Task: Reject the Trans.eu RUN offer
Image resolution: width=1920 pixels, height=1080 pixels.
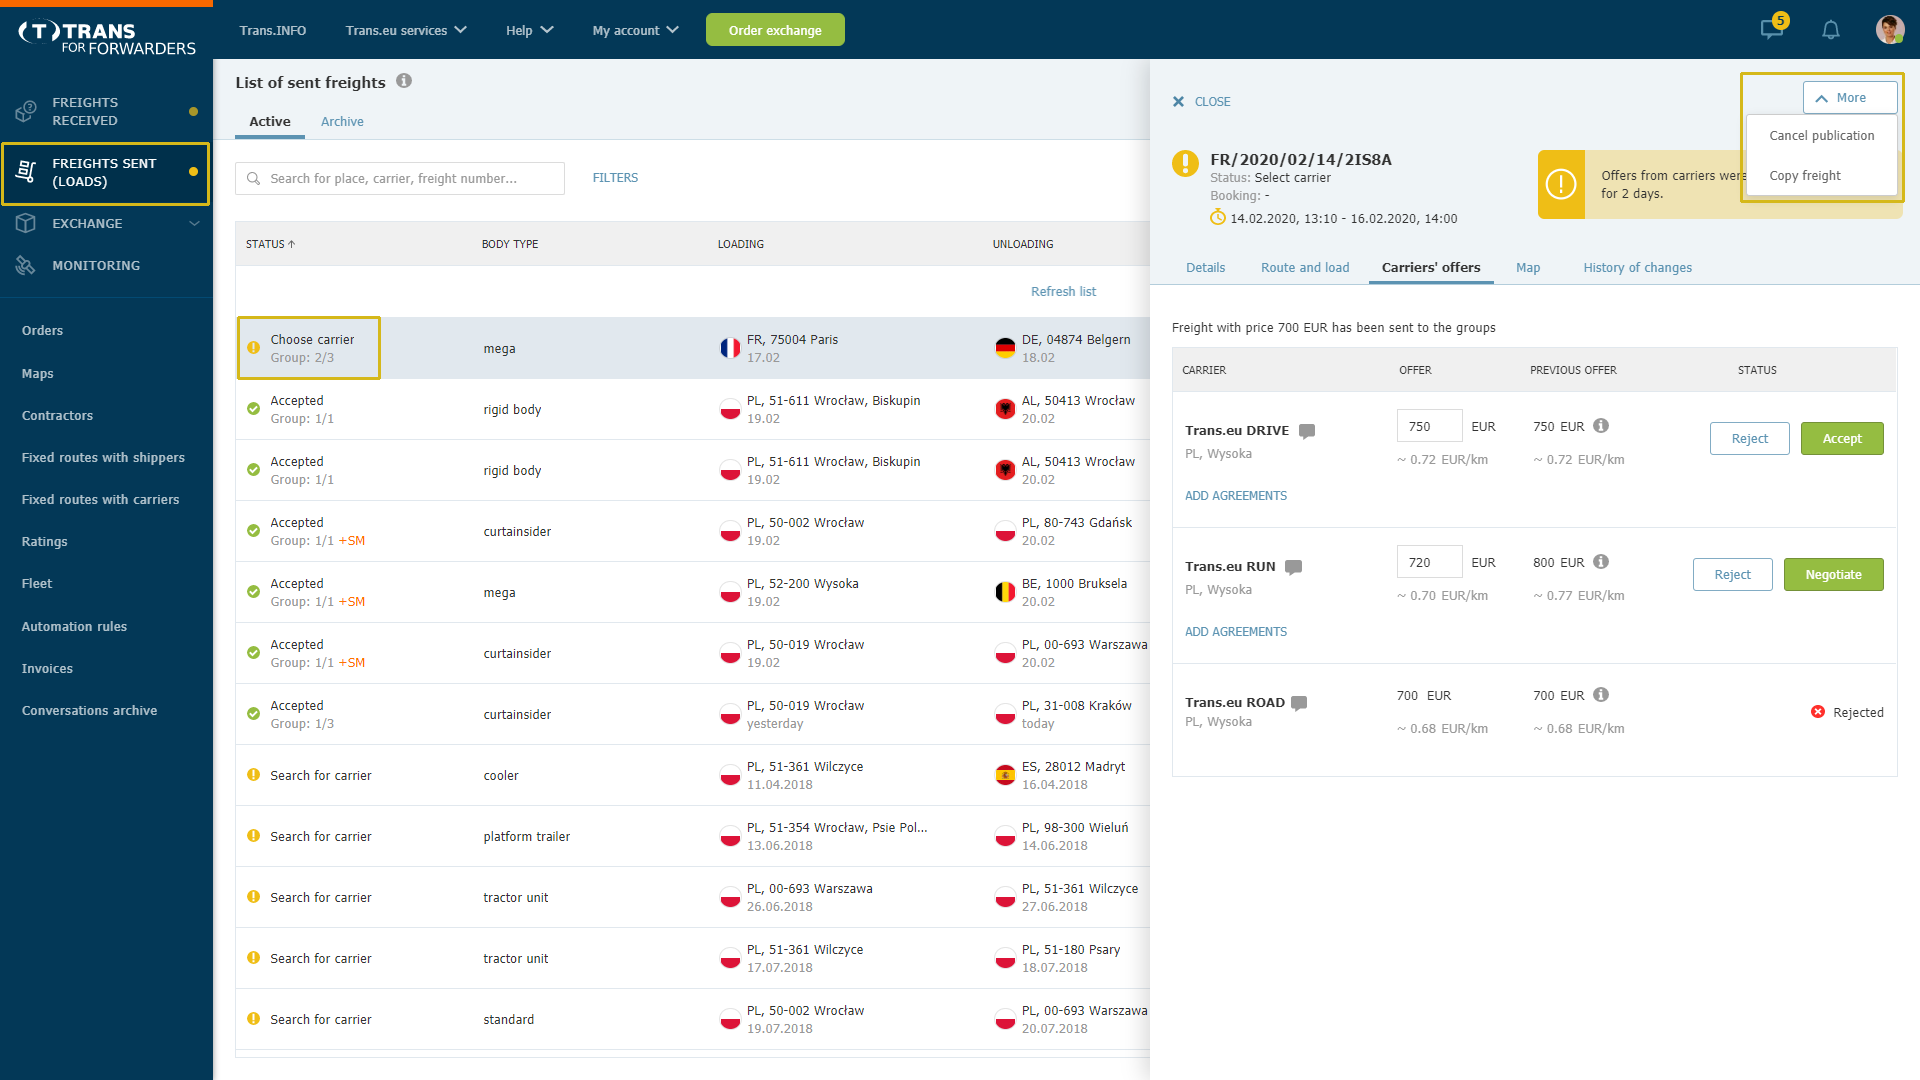Action: [1732, 574]
